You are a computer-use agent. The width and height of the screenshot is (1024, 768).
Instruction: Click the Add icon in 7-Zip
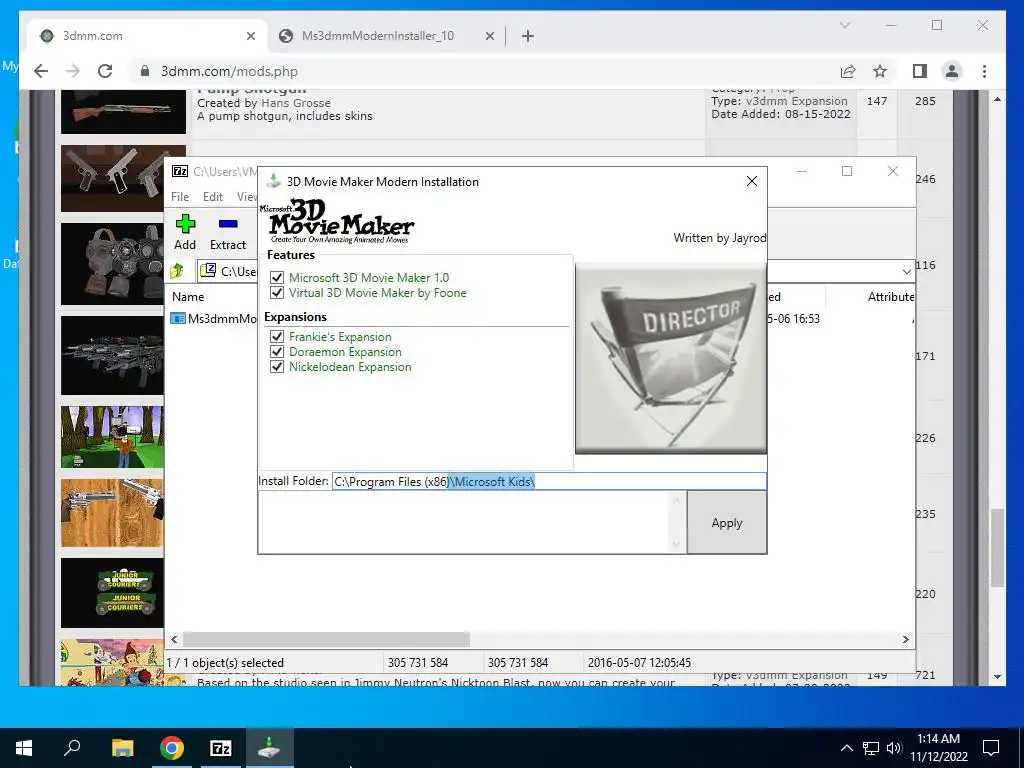[185, 232]
